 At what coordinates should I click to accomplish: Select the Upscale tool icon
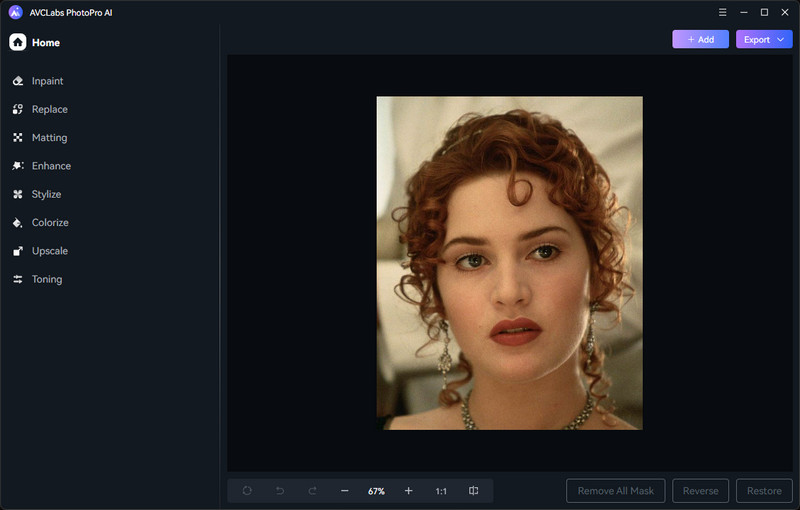(18, 251)
